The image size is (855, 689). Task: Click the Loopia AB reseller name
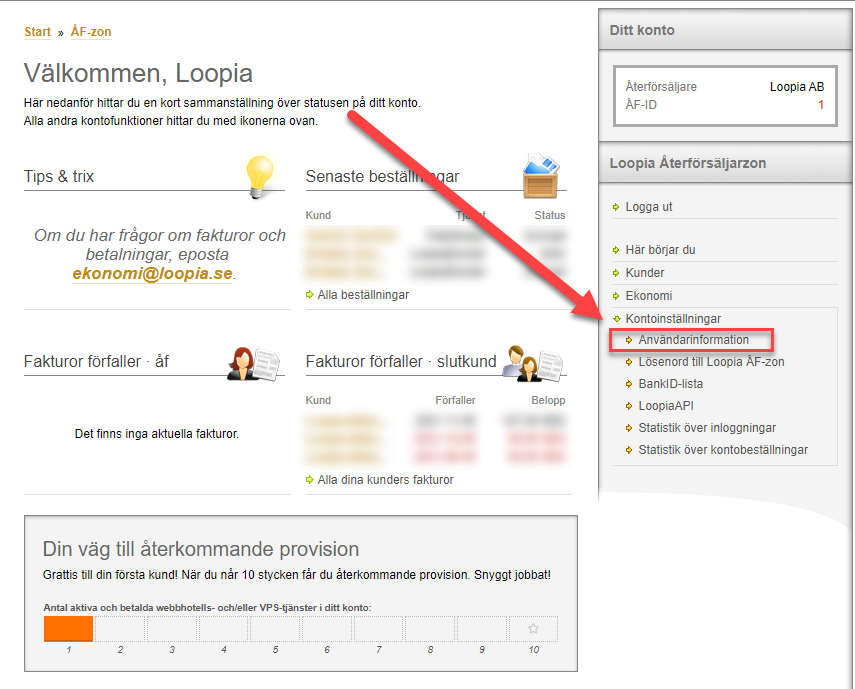797,87
